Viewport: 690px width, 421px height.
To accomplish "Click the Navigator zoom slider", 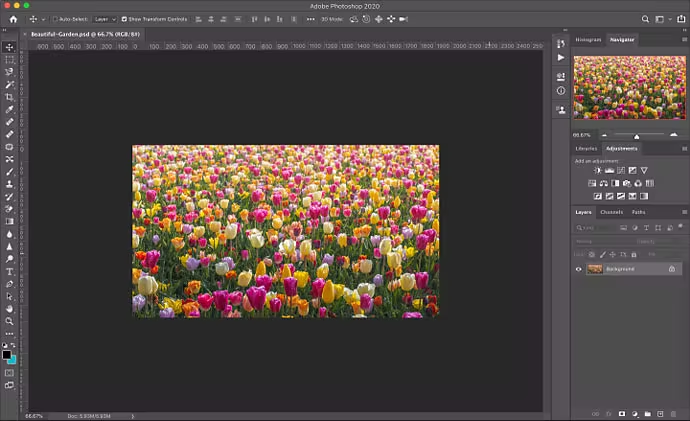I will 637,135.
